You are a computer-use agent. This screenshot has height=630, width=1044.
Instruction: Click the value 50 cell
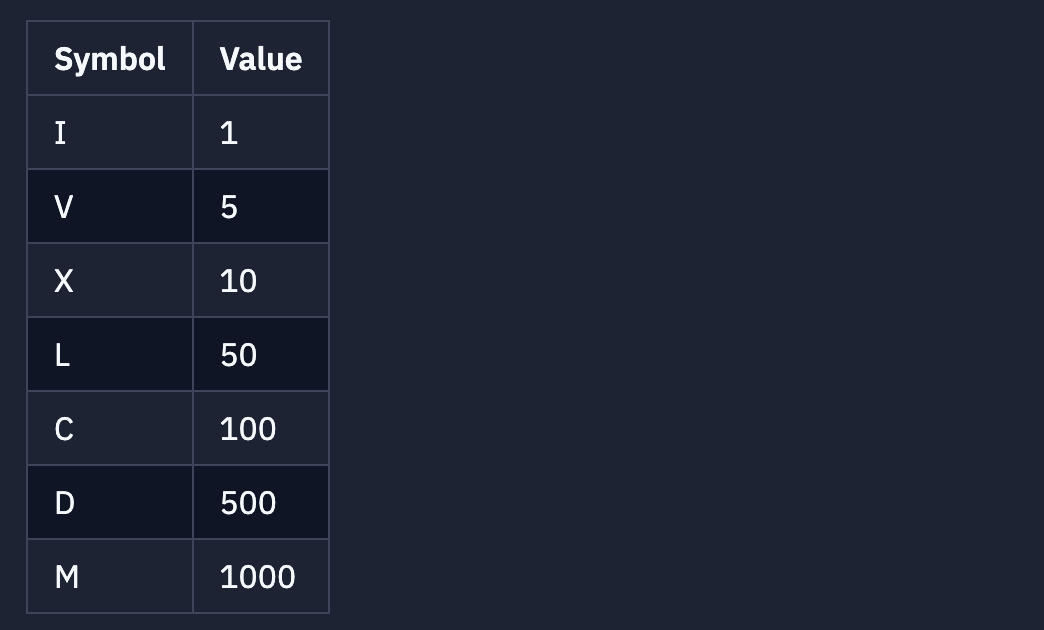[261, 354]
